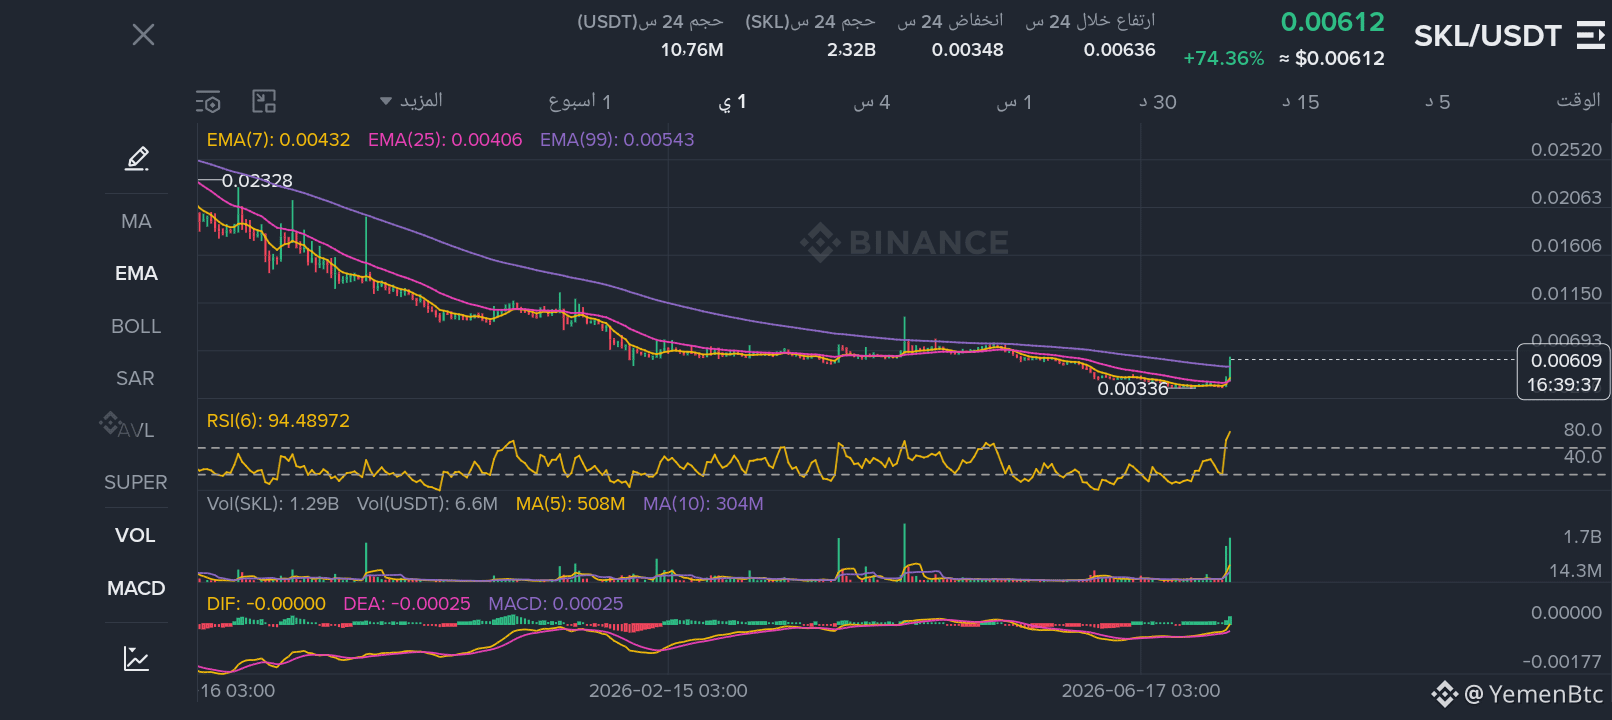This screenshot has width=1612, height=720.
Task: Click the +74.36% change value
Action: tap(1224, 59)
